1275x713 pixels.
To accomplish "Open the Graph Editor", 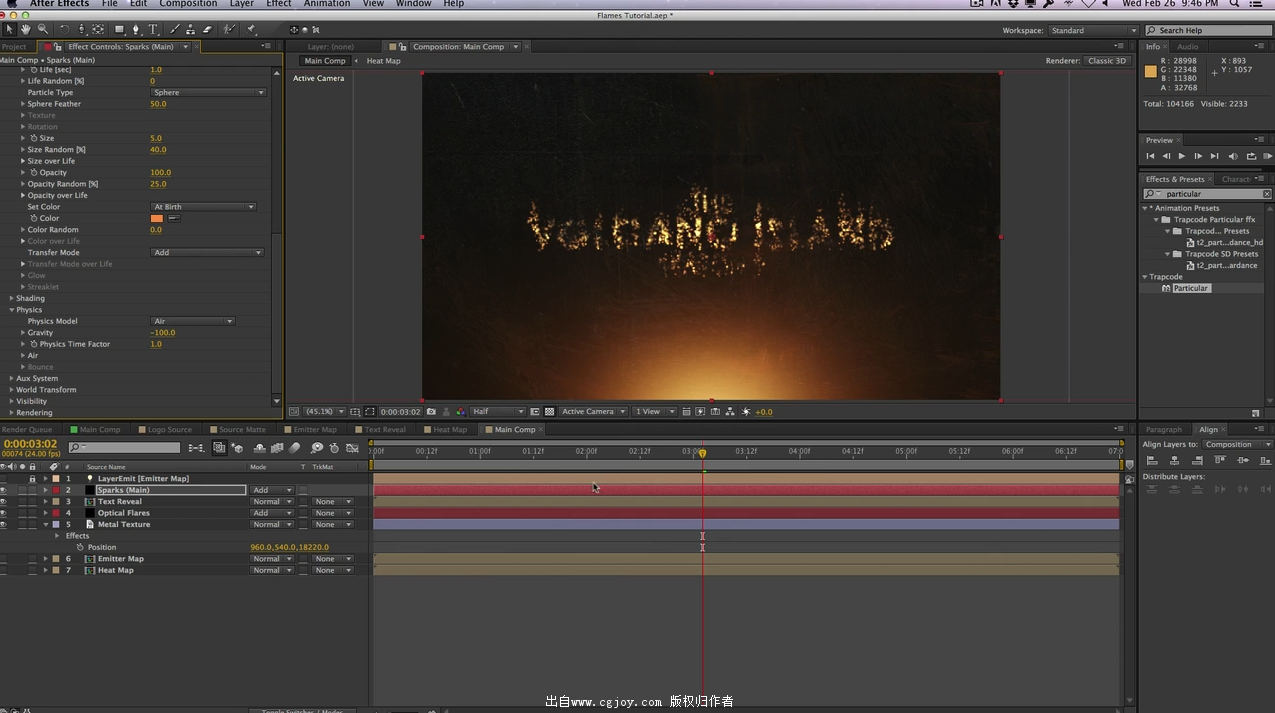I will (x=352, y=448).
